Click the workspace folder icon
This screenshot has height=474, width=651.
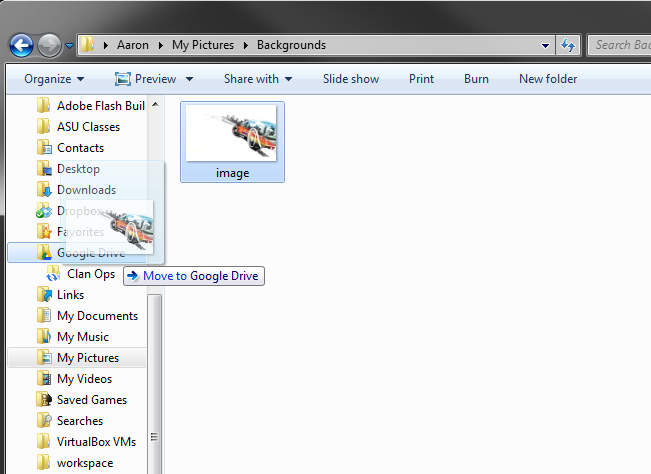[44, 463]
